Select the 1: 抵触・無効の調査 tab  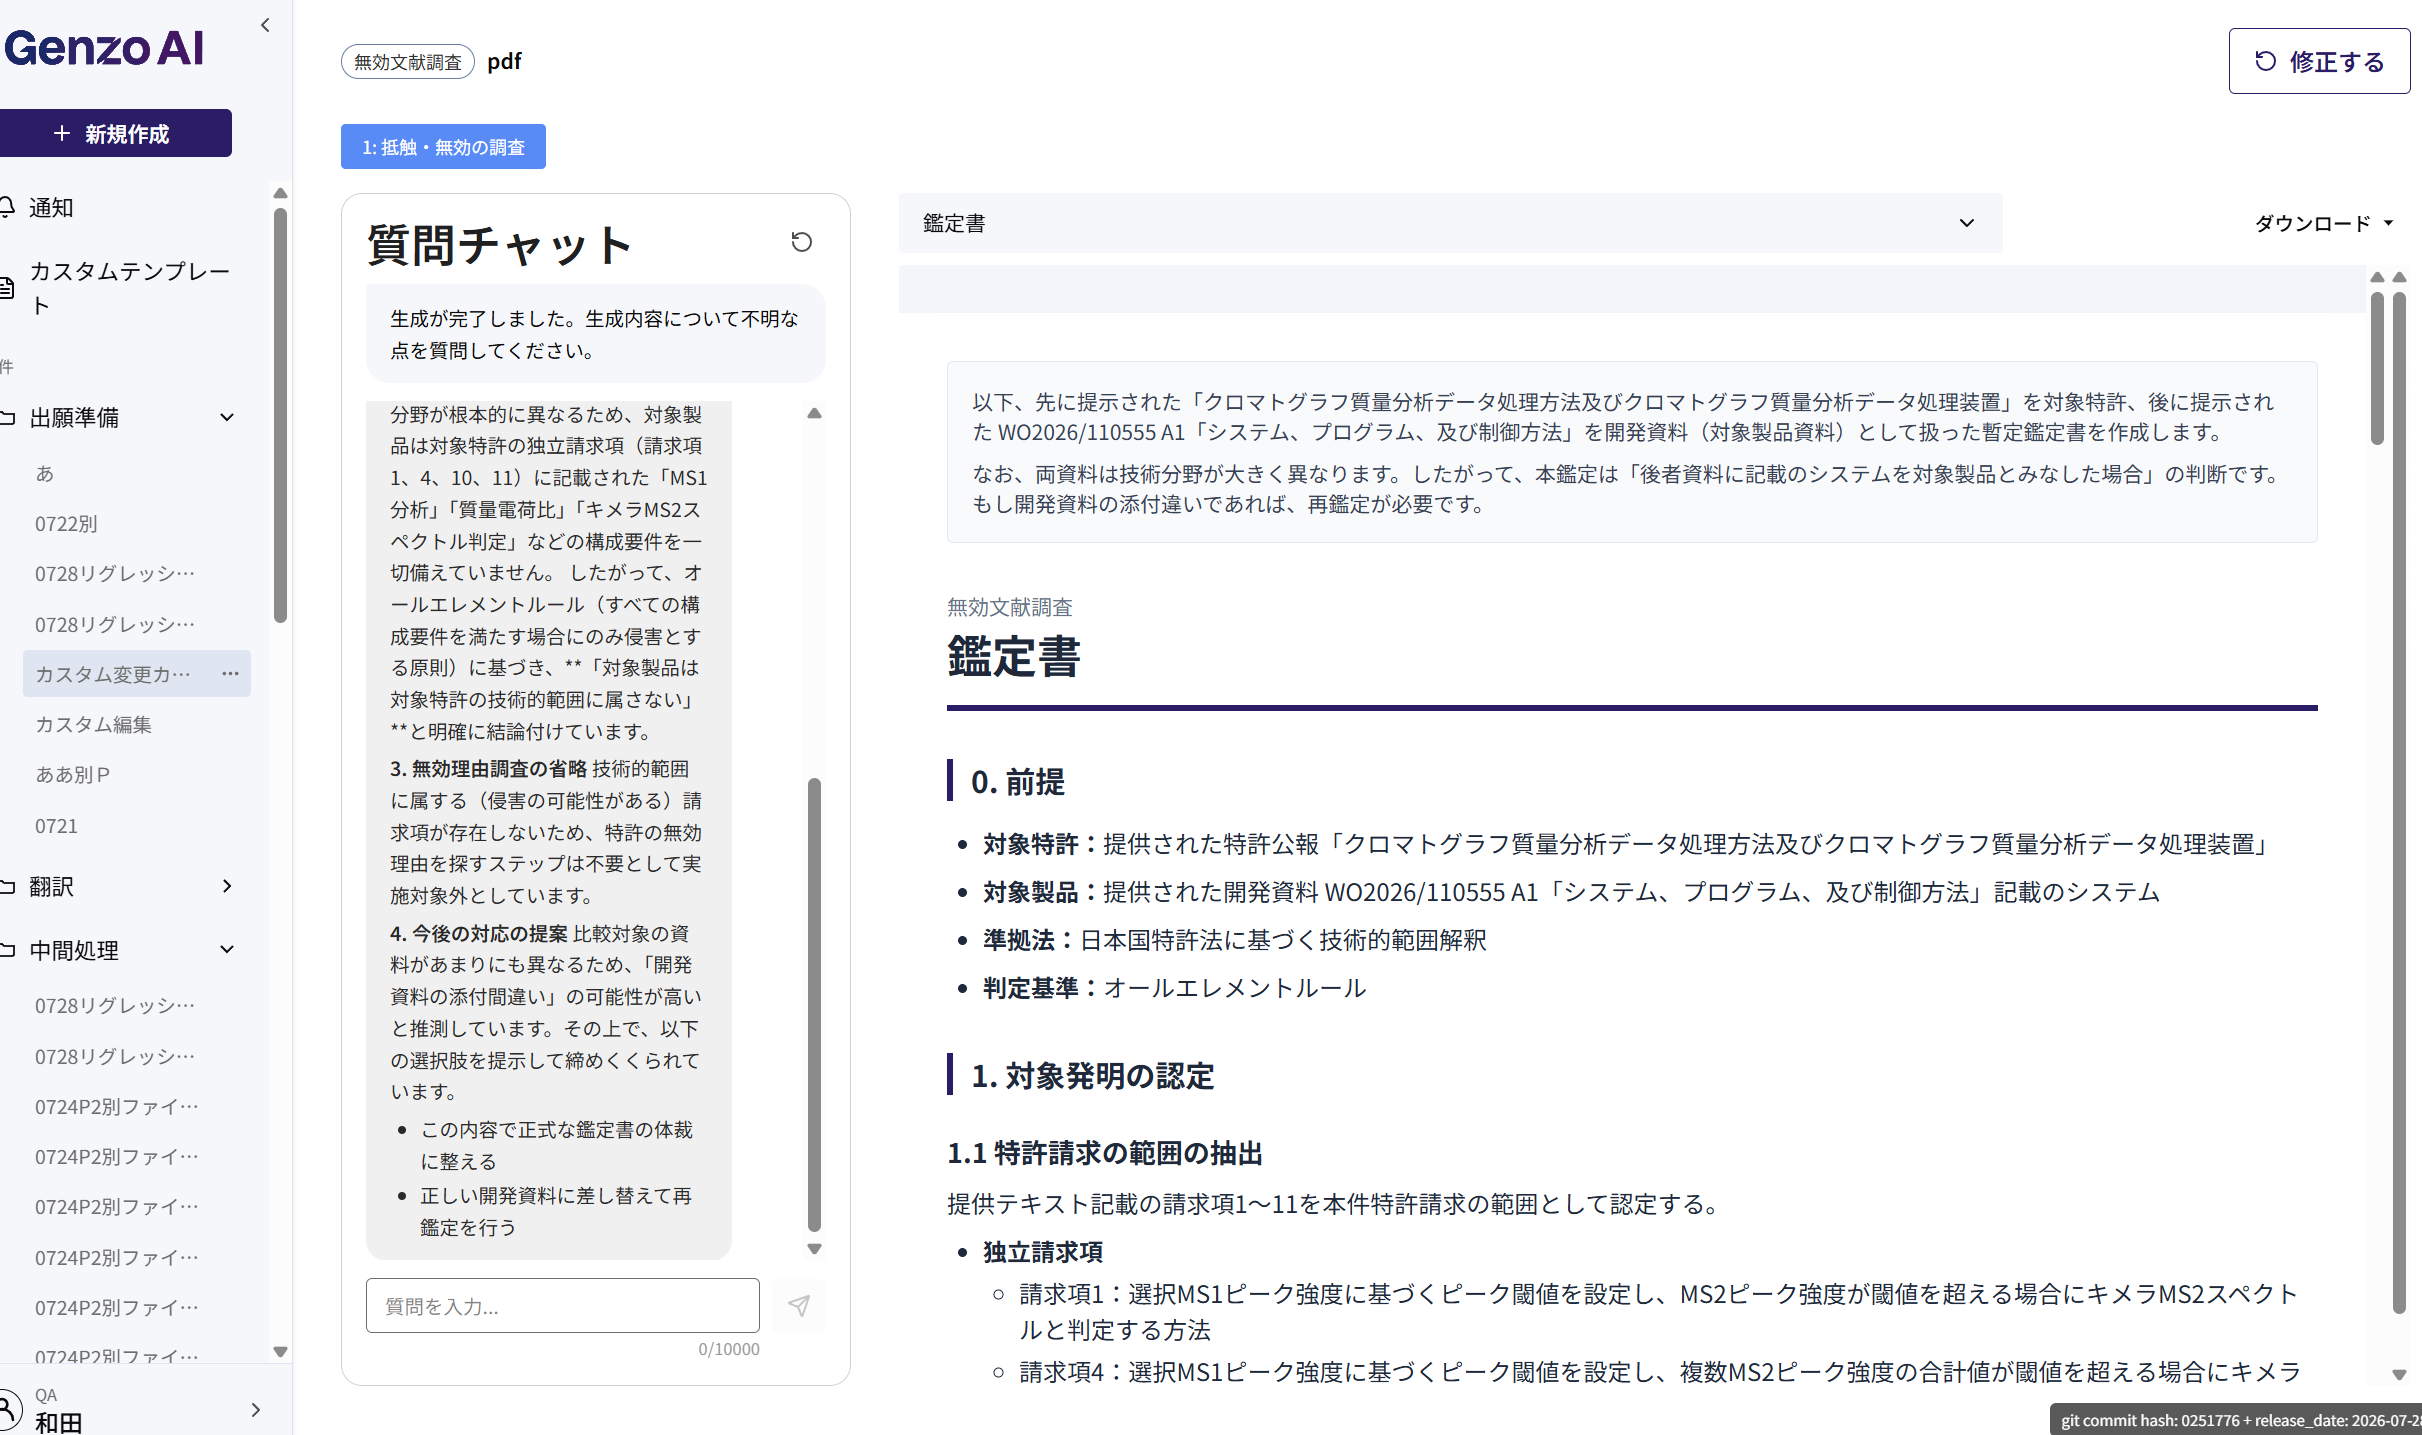pyautogui.click(x=443, y=147)
